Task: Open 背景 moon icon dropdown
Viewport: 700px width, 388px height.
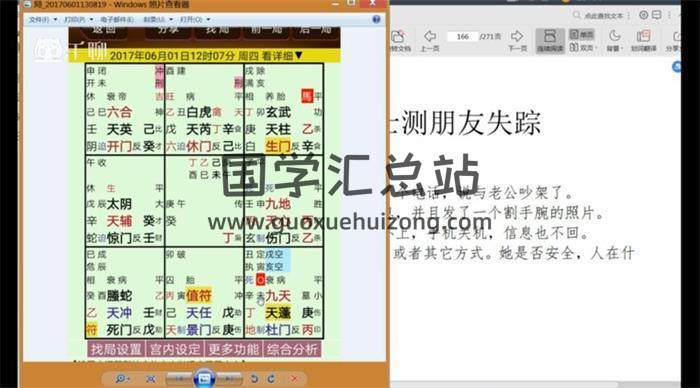Action: point(614,41)
